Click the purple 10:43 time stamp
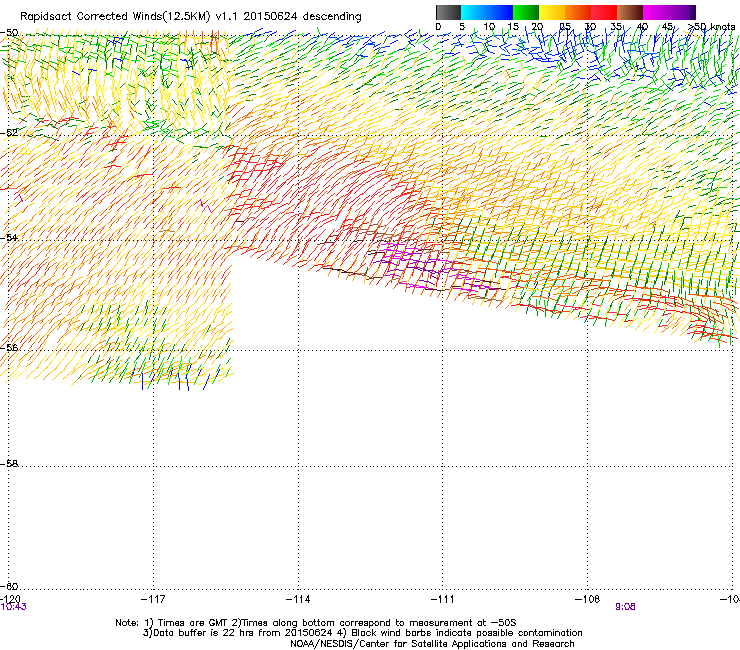Viewport: 740px width, 650px height. coord(13,607)
